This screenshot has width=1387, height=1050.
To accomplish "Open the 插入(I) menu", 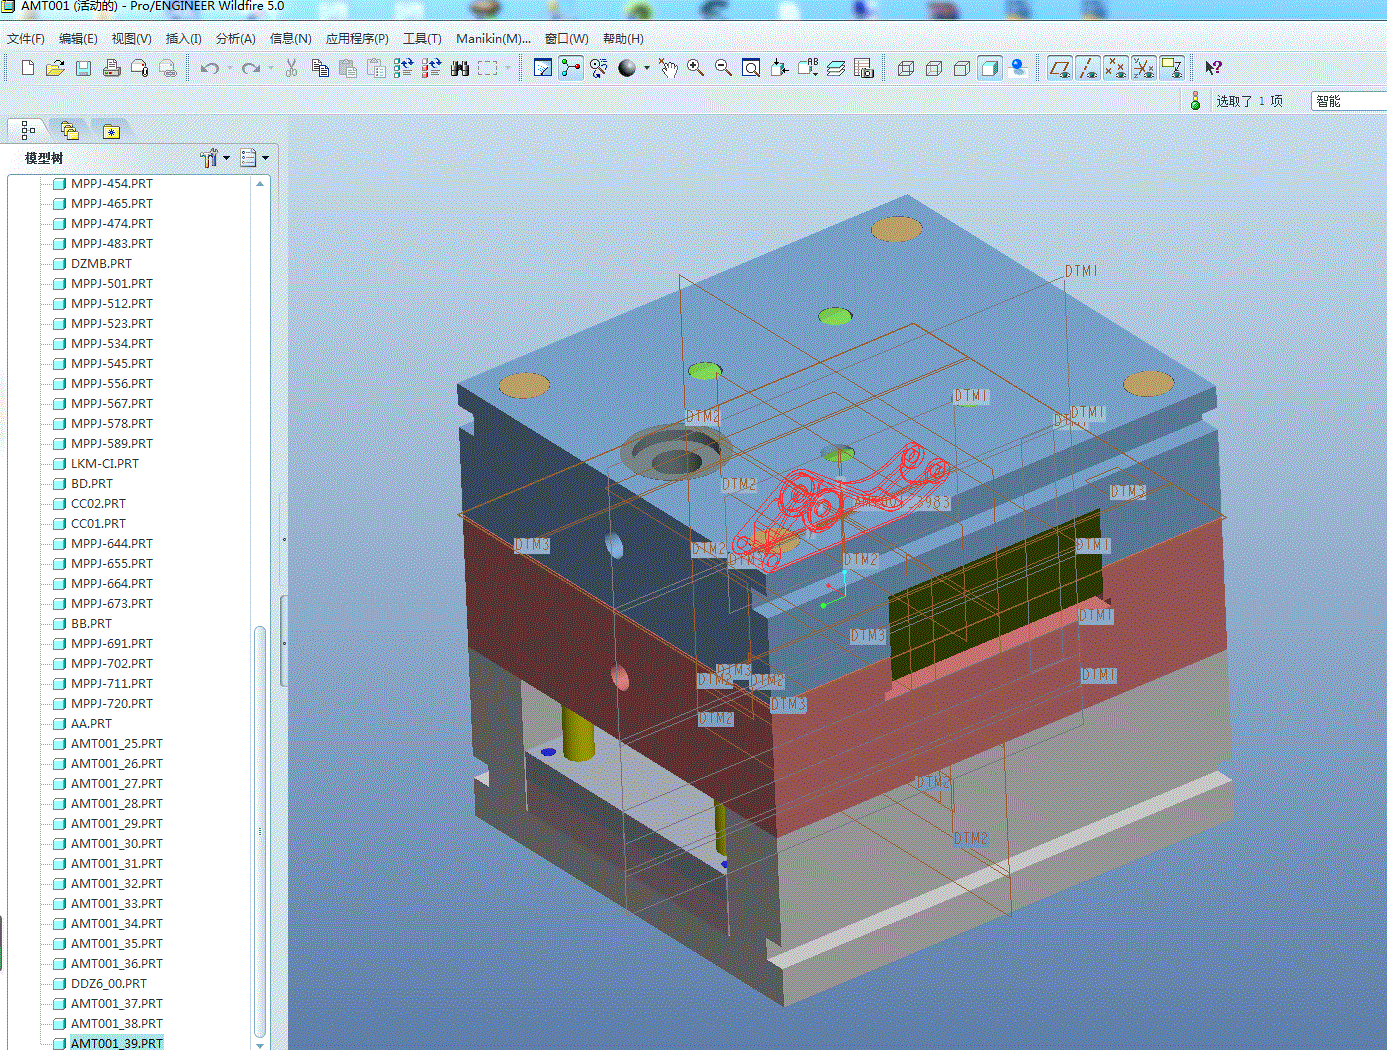I will (x=183, y=39).
